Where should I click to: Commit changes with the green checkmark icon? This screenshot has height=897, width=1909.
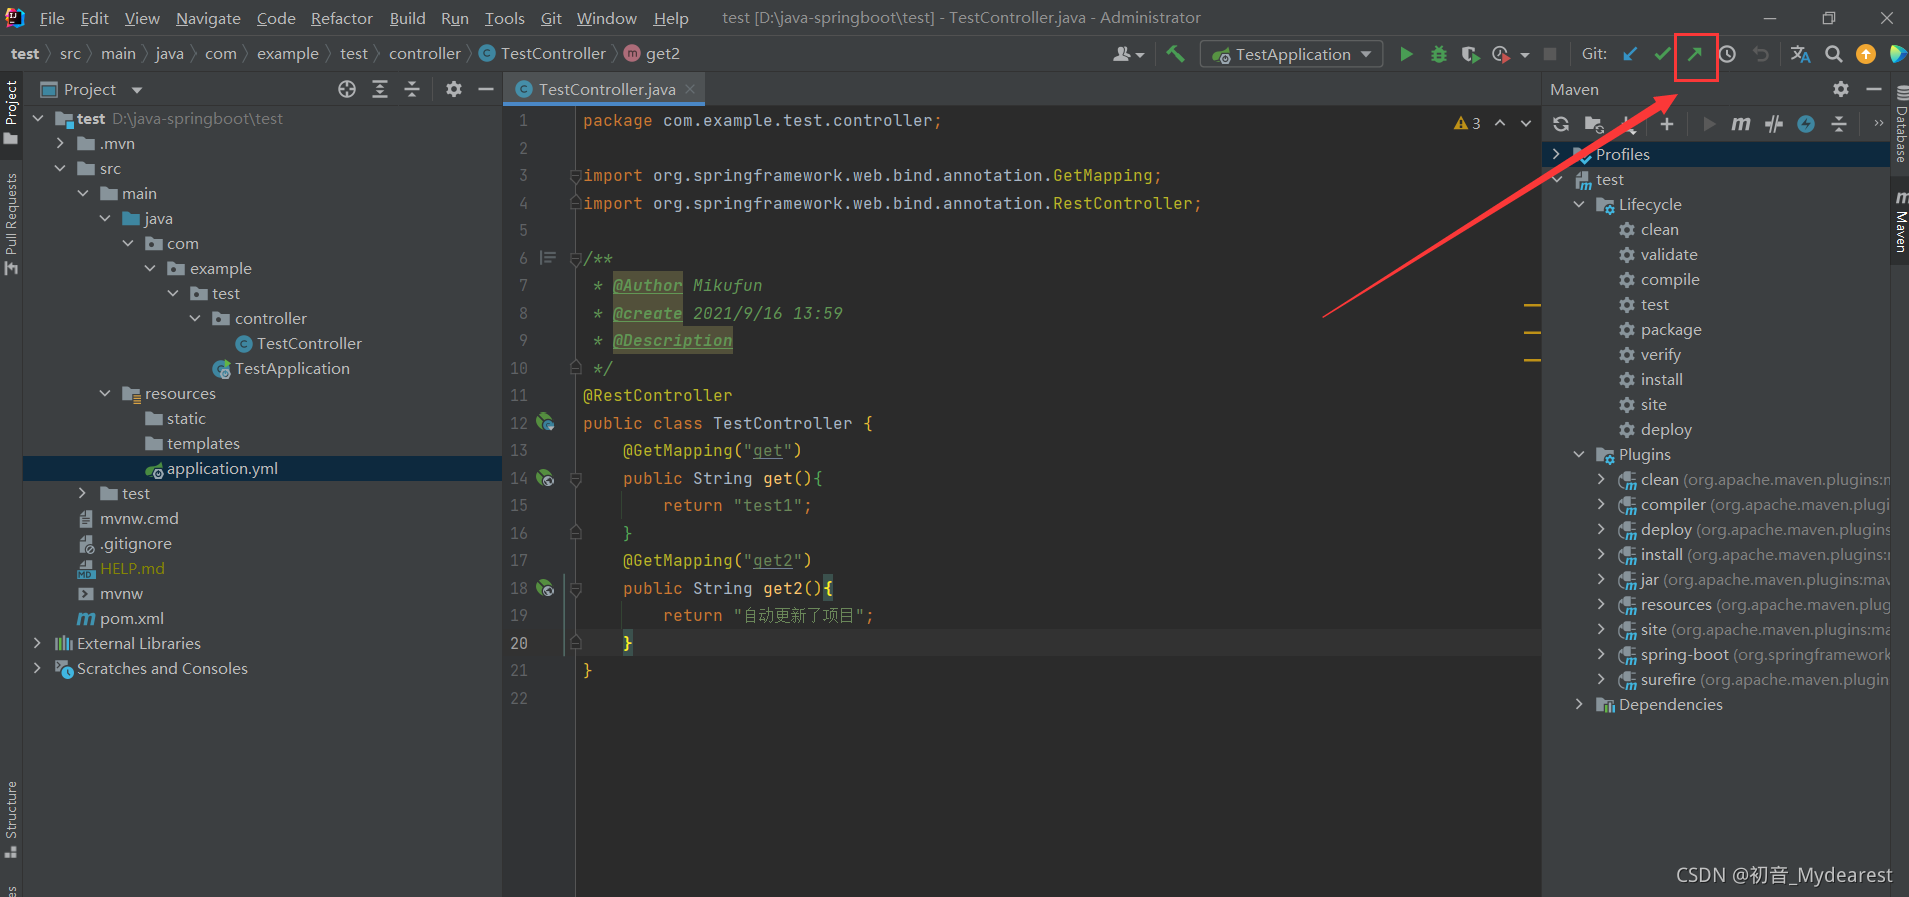[x=1662, y=54]
